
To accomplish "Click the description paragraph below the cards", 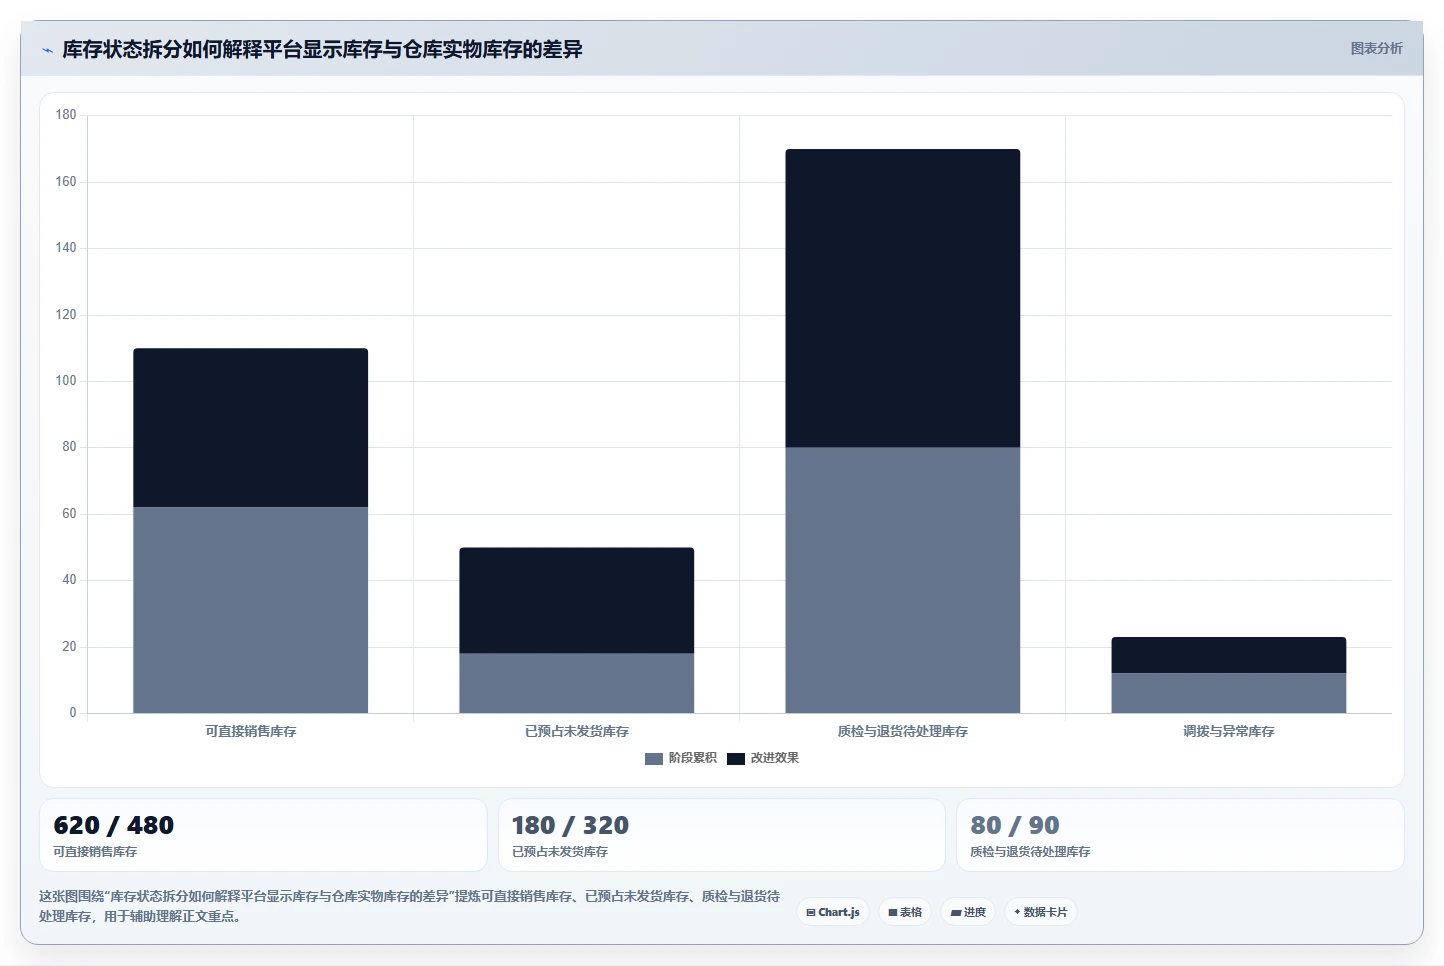I will pyautogui.click(x=409, y=906).
